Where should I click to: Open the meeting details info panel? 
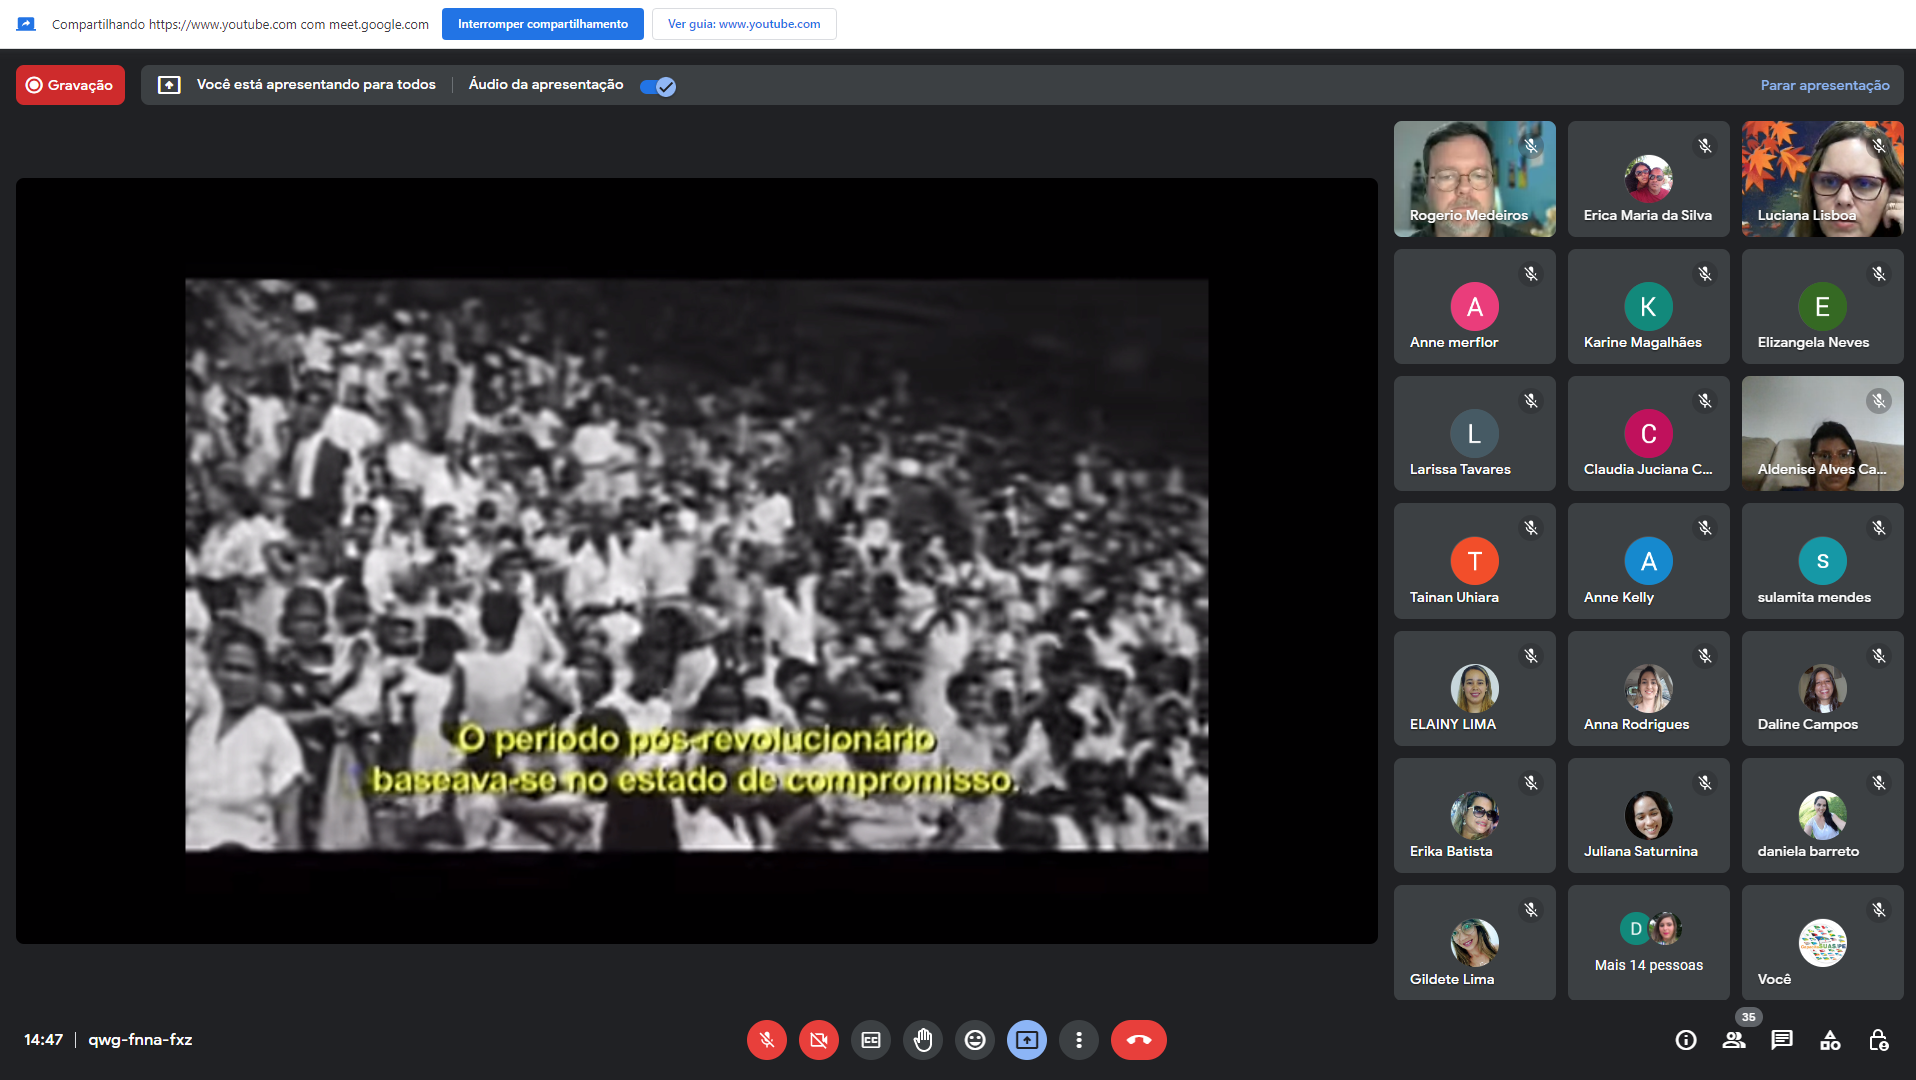tap(1685, 1040)
